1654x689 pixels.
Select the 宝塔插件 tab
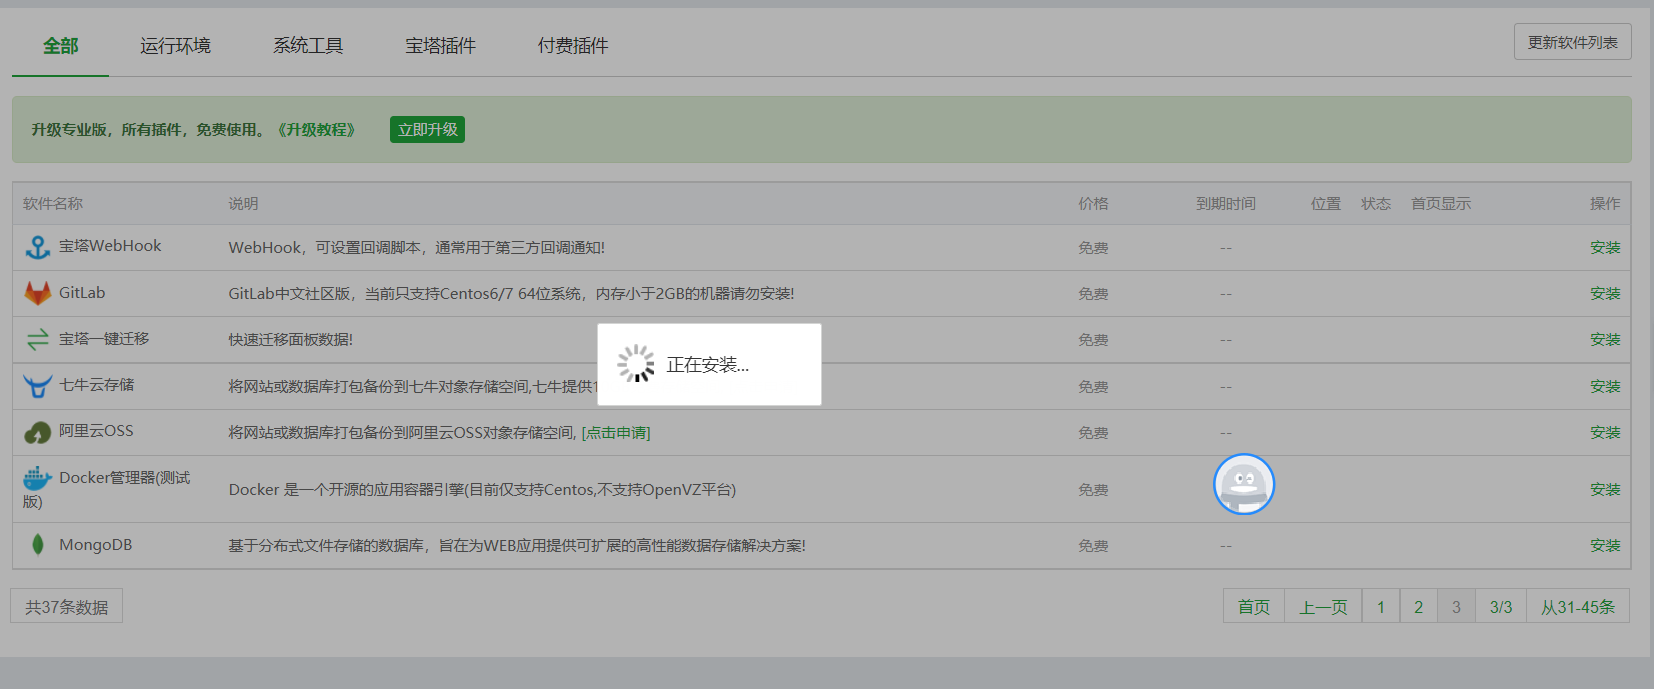[x=440, y=46]
